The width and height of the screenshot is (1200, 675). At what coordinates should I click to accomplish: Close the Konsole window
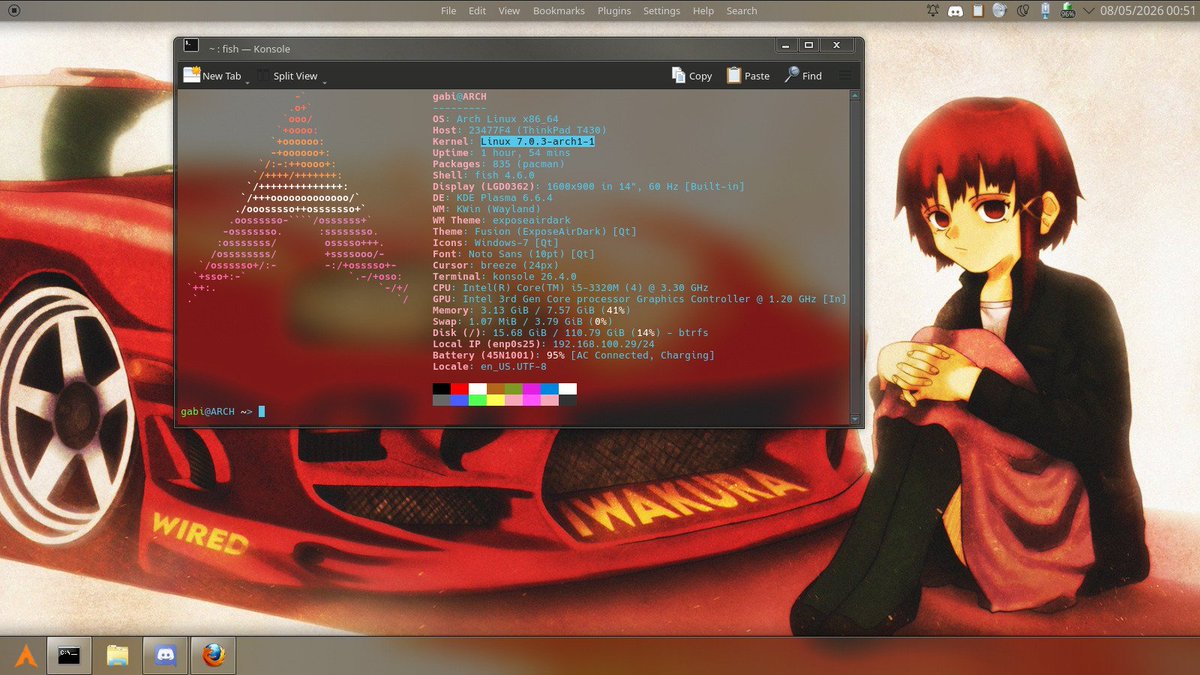(x=837, y=46)
